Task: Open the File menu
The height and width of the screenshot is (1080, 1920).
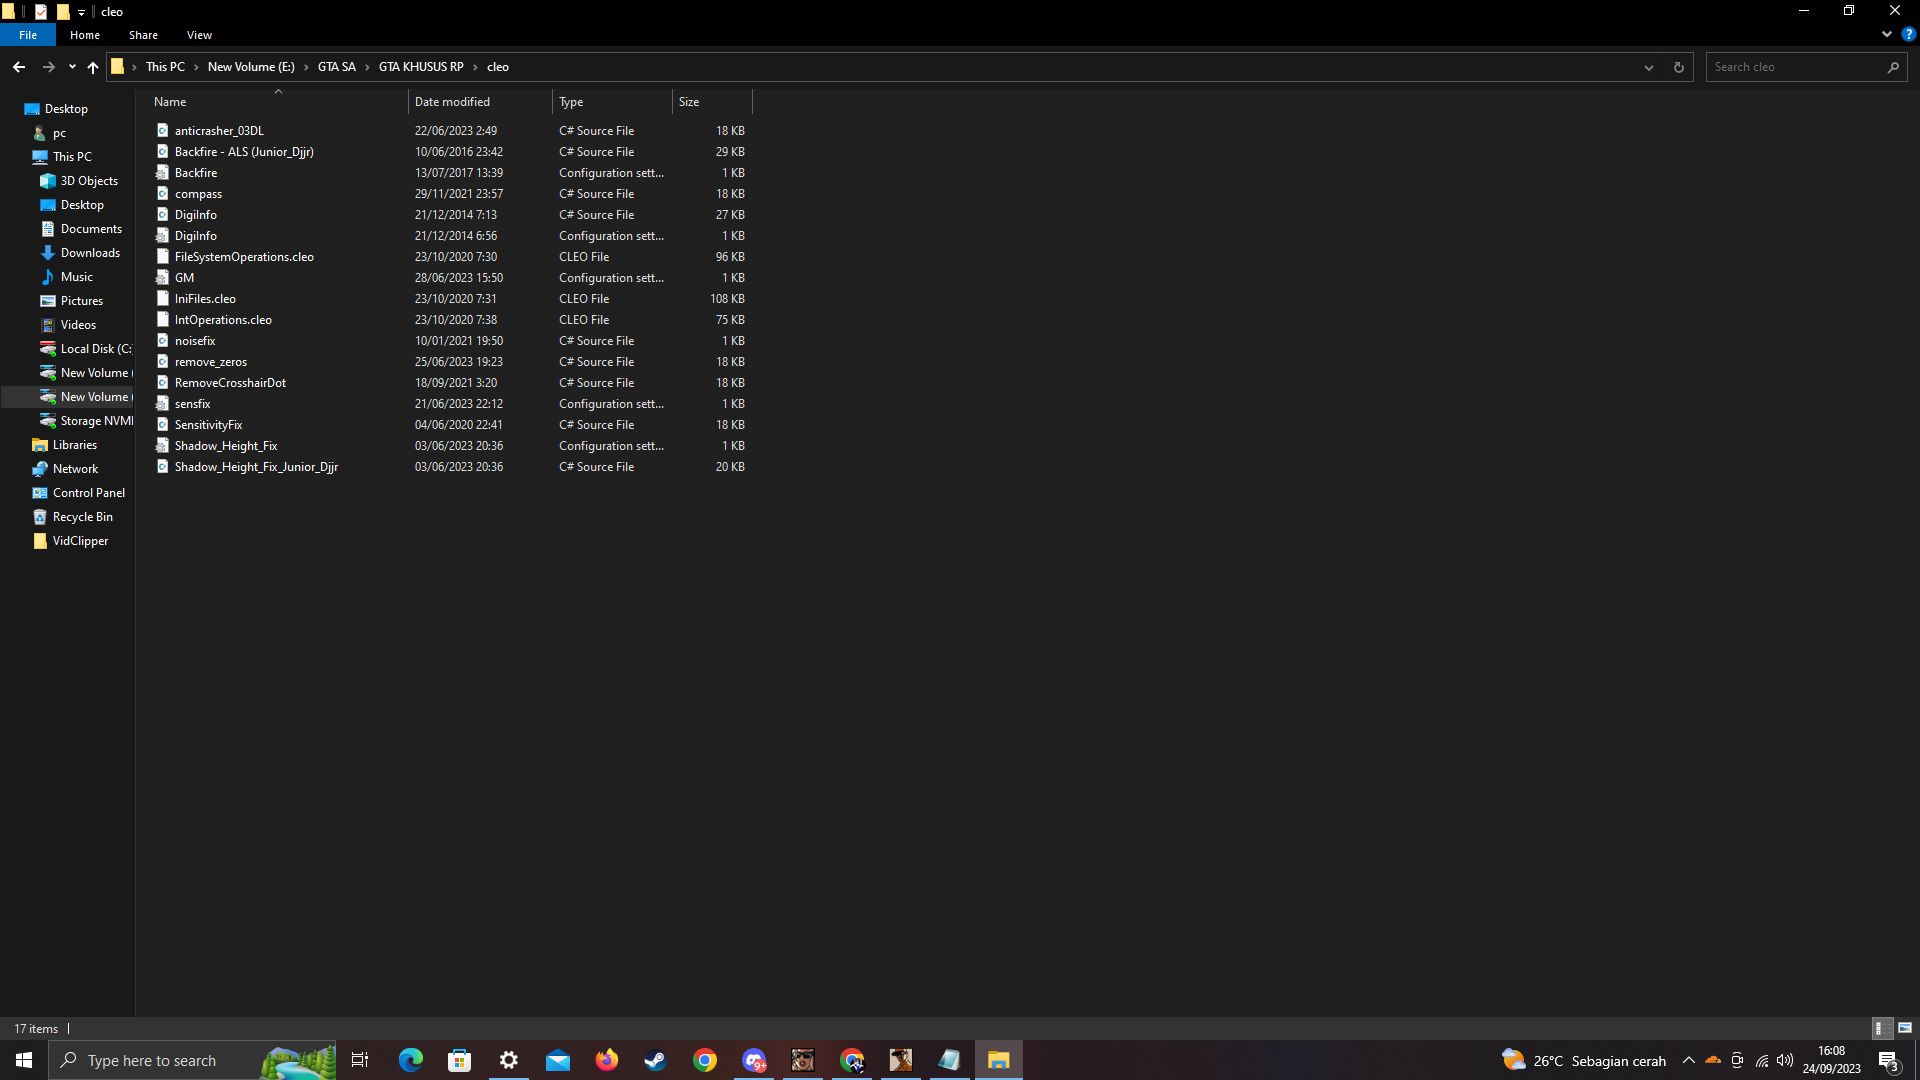Action: coord(28,35)
